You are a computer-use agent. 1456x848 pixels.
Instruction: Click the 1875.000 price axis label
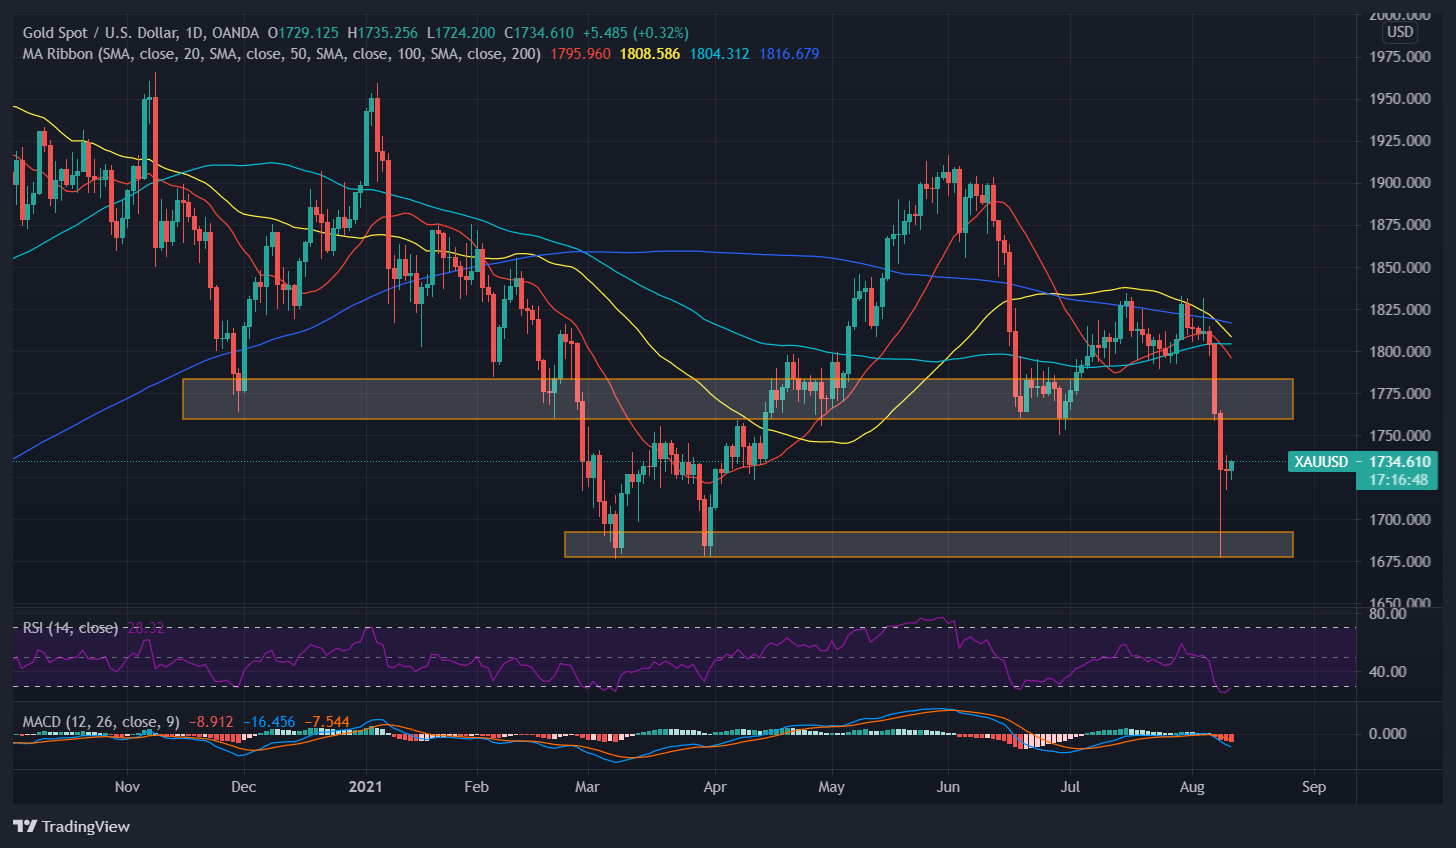click(x=1398, y=225)
